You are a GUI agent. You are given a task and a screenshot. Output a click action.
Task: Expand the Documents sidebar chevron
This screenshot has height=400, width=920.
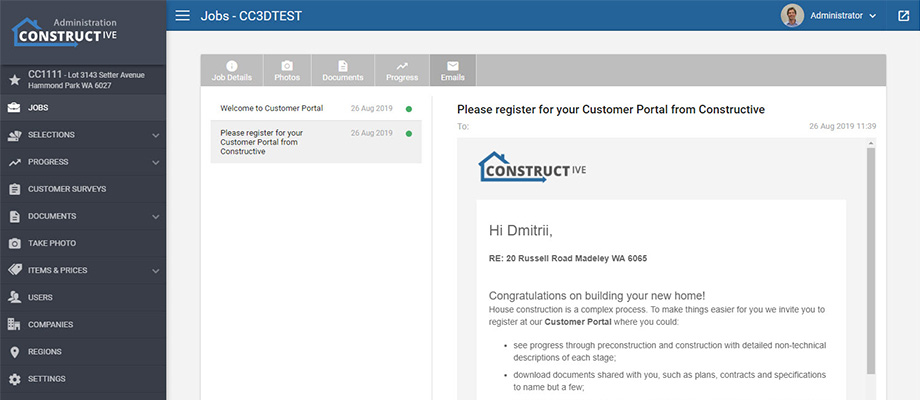click(155, 216)
